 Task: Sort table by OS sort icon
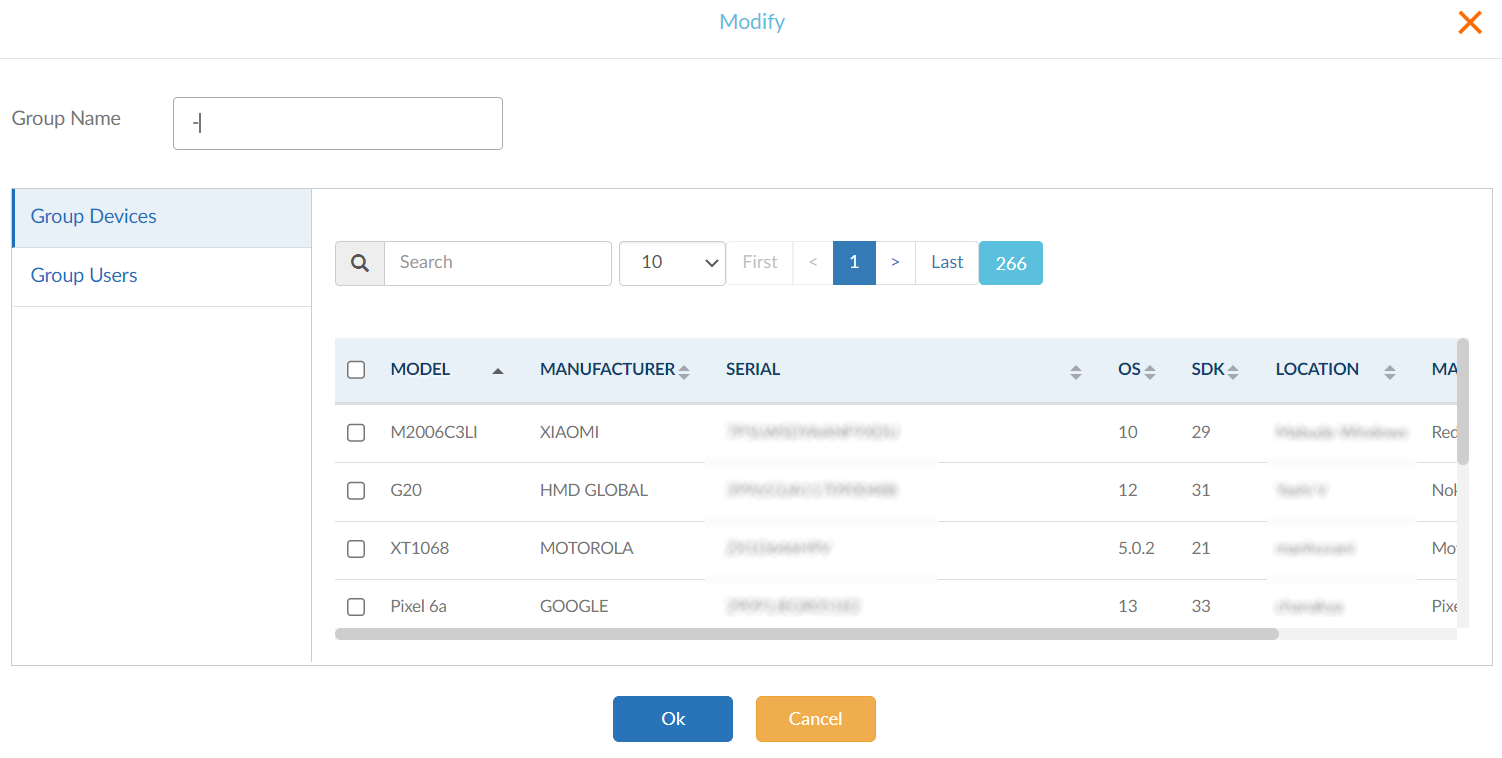click(1150, 372)
